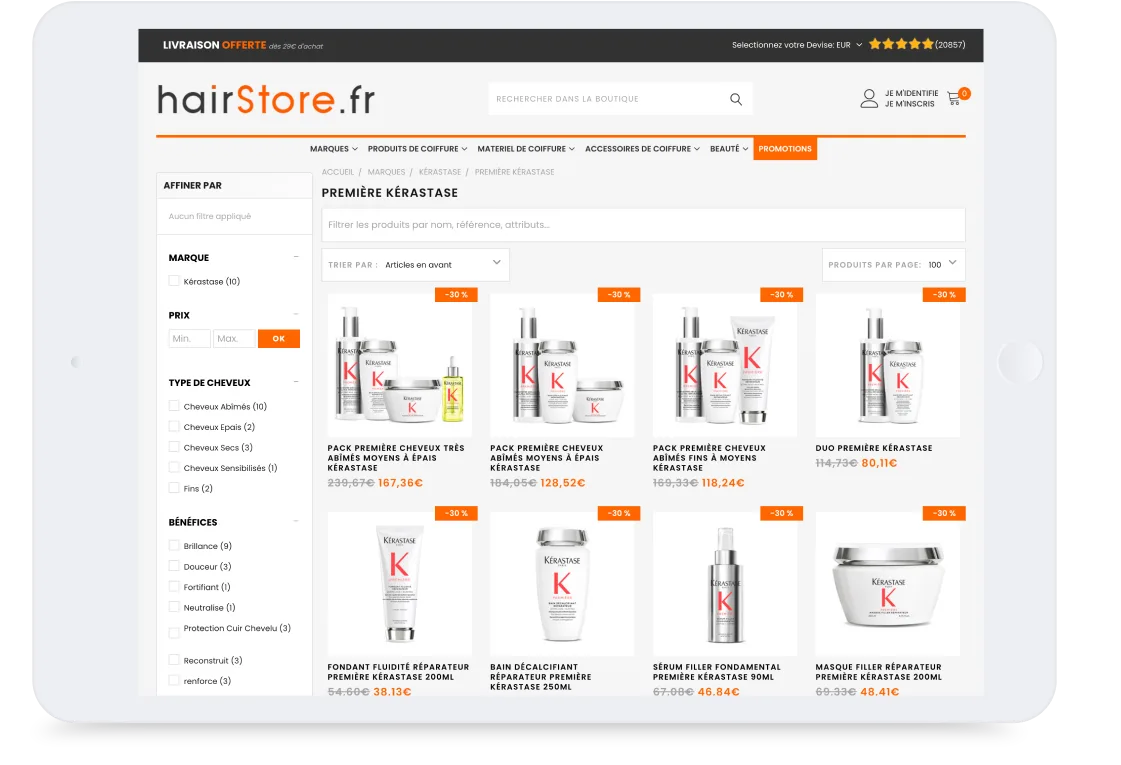Click the orange -30% badge on Duo Première Kérastase
This screenshot has height=765, width=1121.
[x=941, y=294]
